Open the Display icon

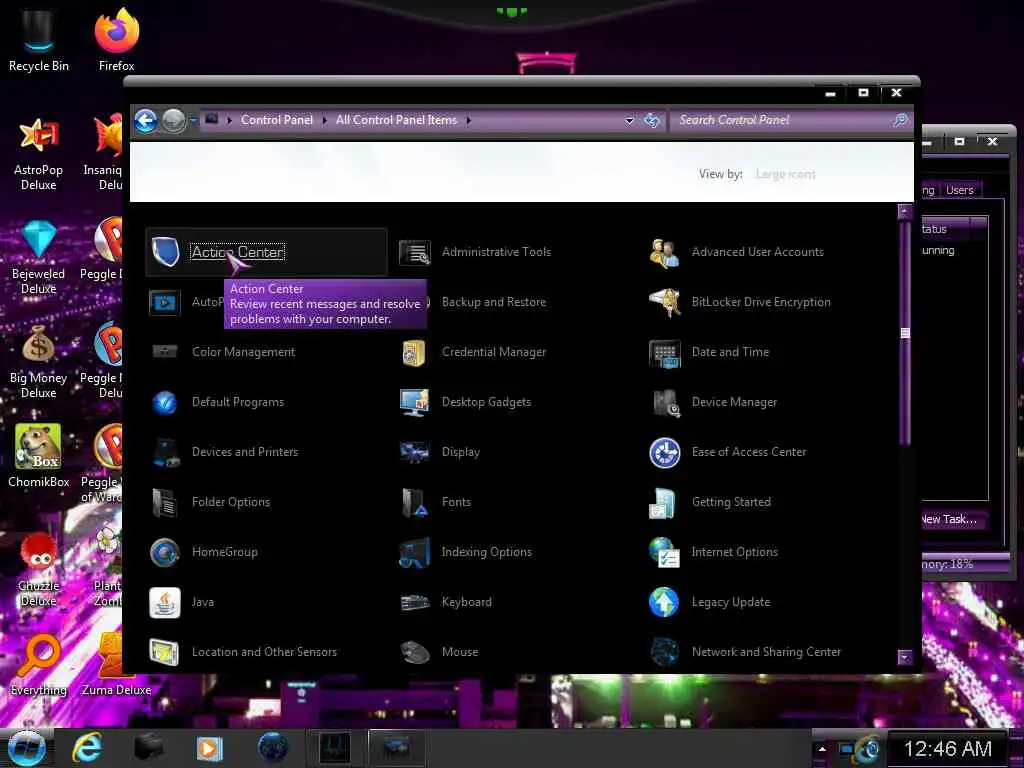pyautogui.click(x=415, y=452)
